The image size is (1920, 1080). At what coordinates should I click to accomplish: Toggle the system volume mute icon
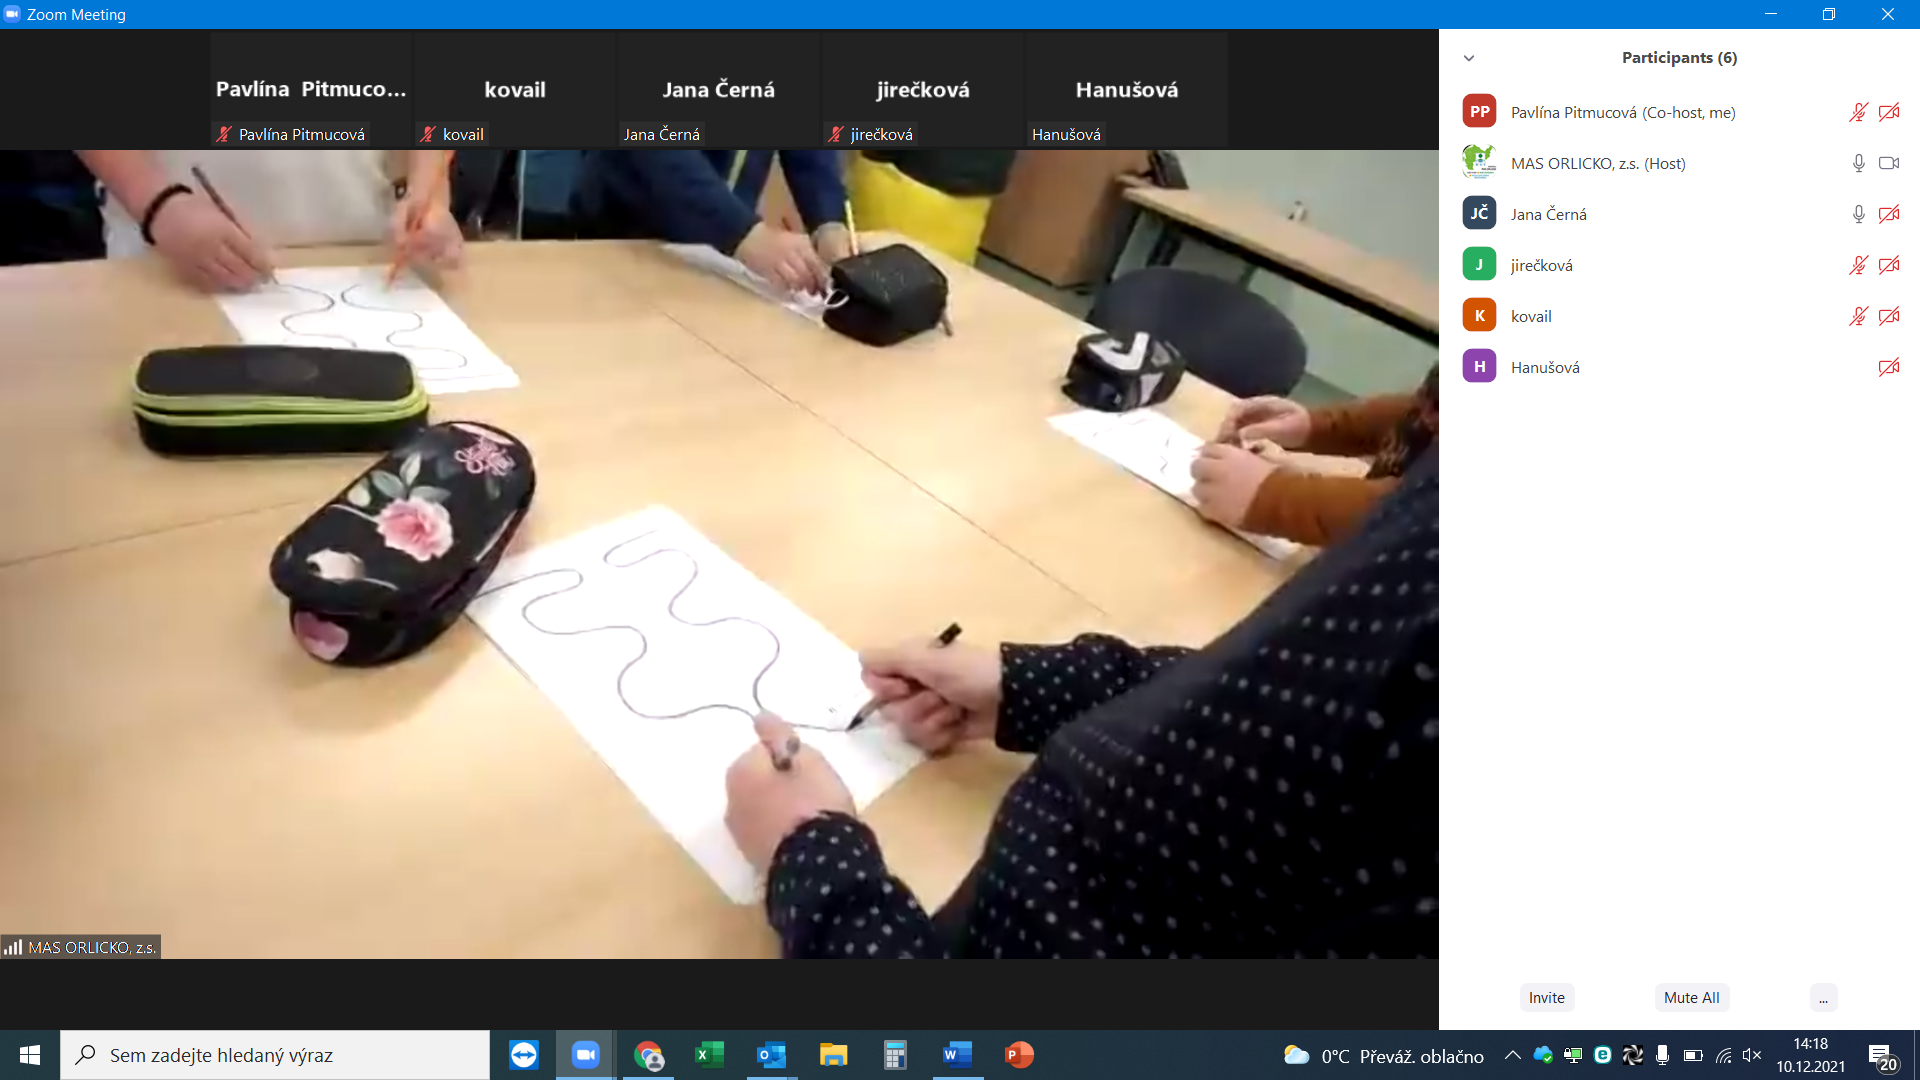[x=1751, y=1055]
